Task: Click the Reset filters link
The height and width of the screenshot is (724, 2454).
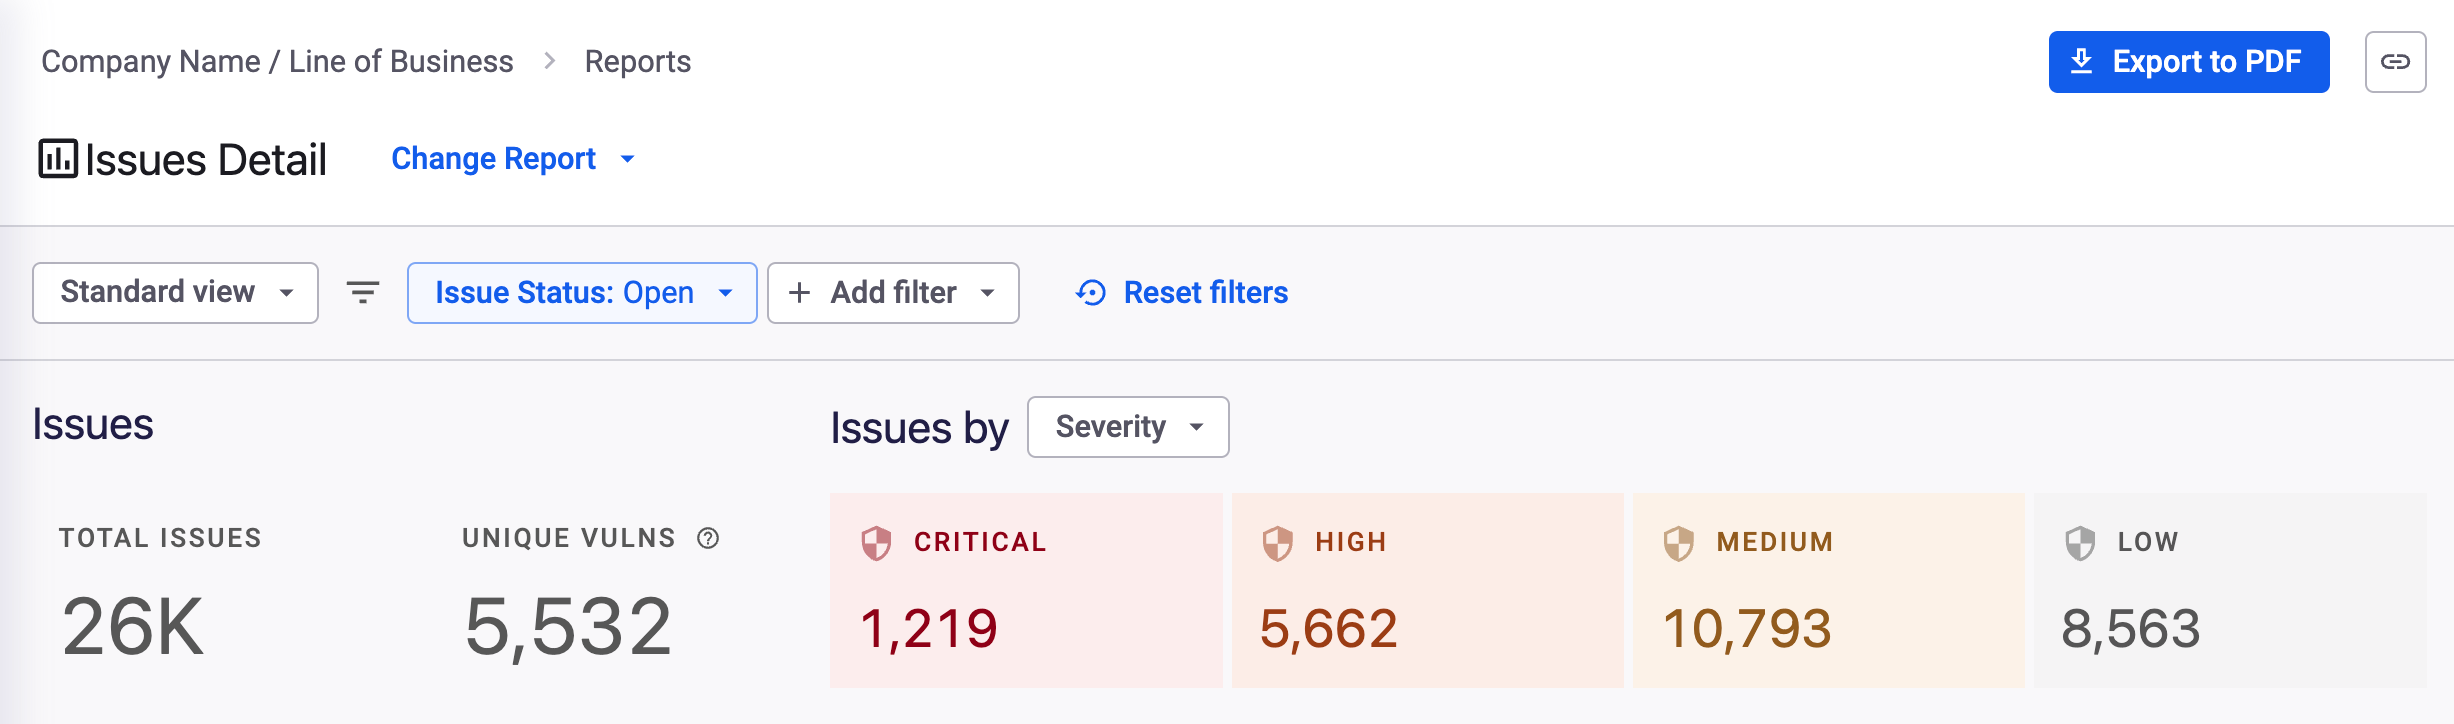Action: coord(1182,292)
